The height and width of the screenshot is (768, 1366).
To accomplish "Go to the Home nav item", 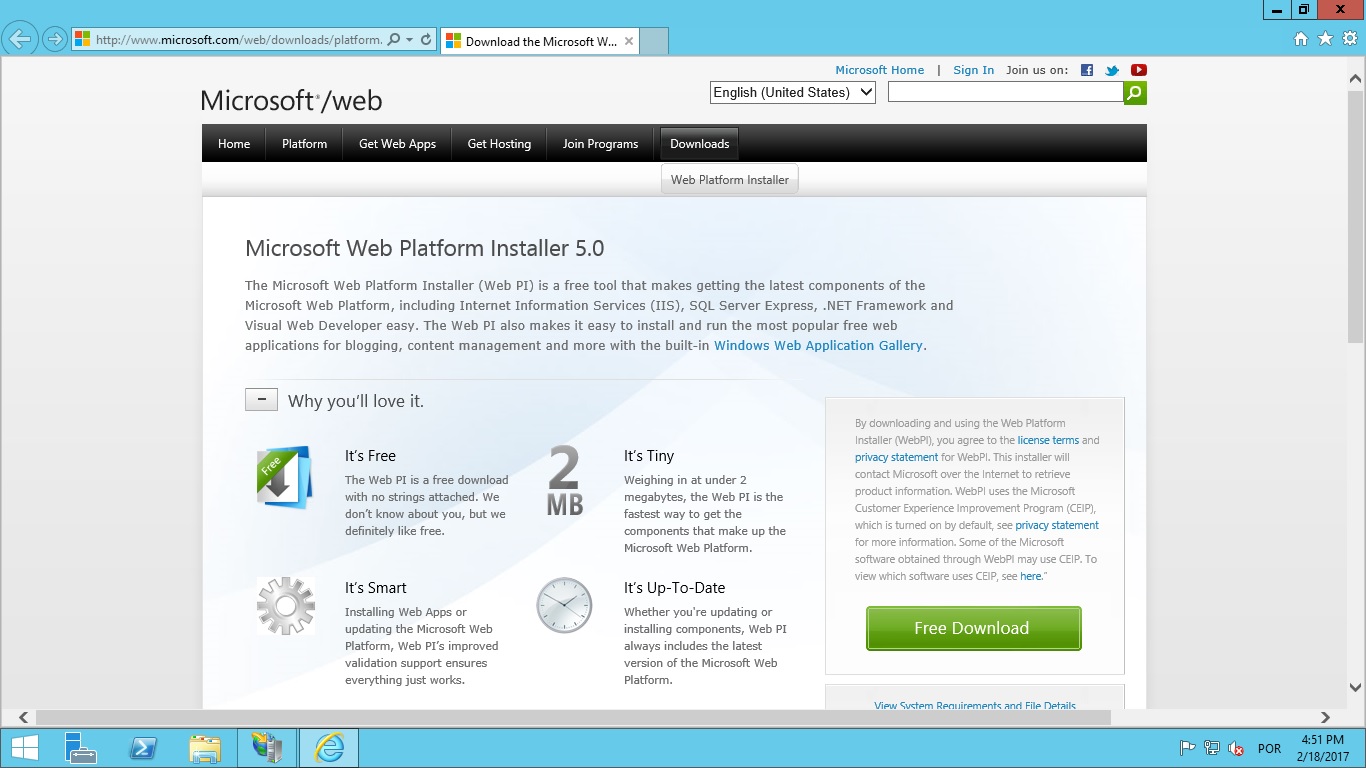I will (x=234, y=144).
